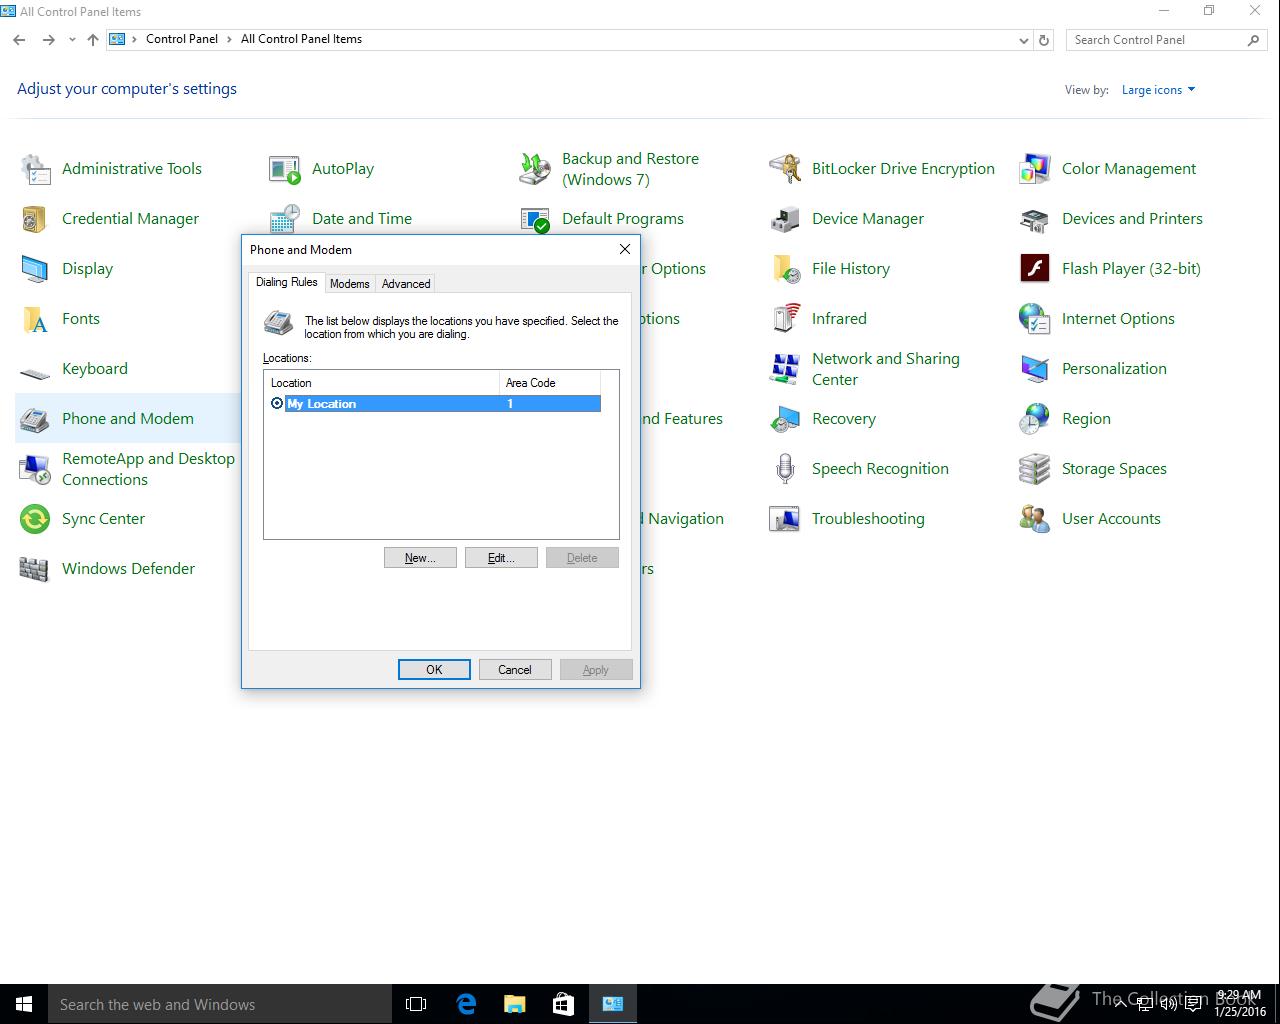Open the Personalization icon
Screen dimensions: 1280x1024
[x=1035, y=369]
